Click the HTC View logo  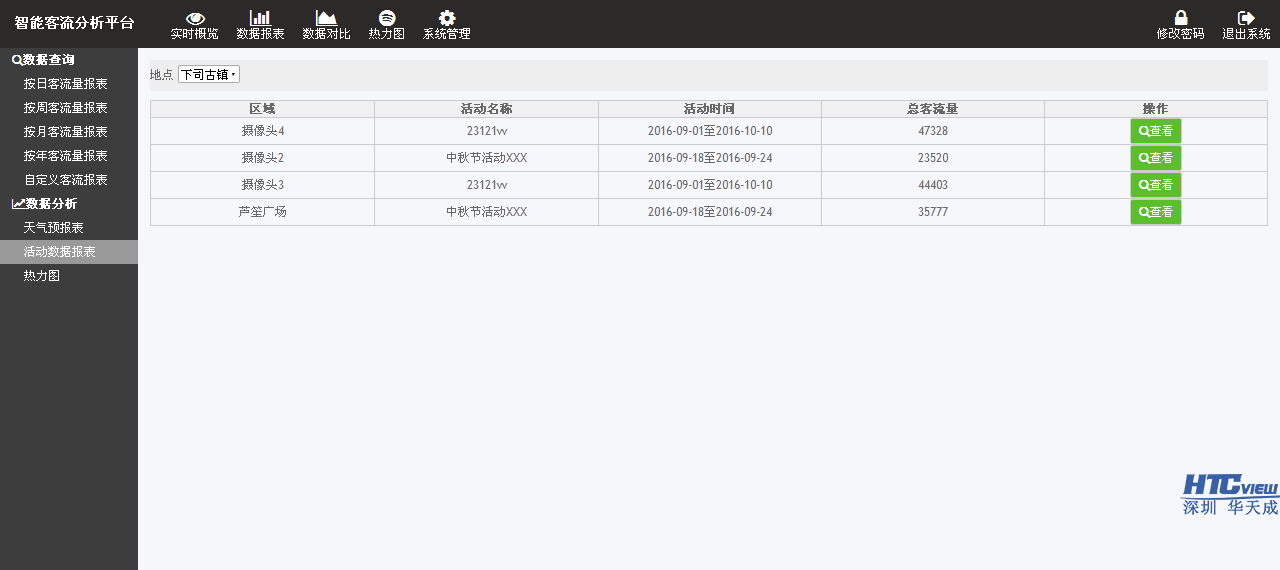(1230, 494)
